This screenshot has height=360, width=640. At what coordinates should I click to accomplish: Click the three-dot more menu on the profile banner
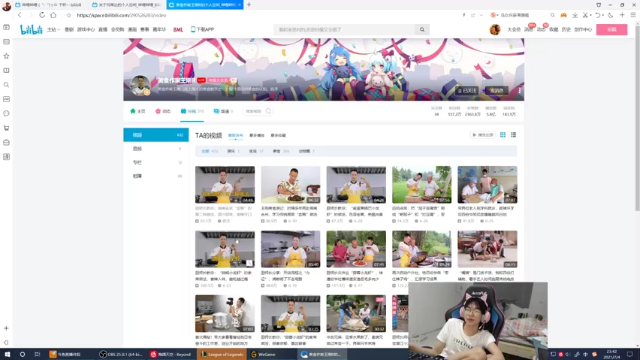click(x=519, y=91)
